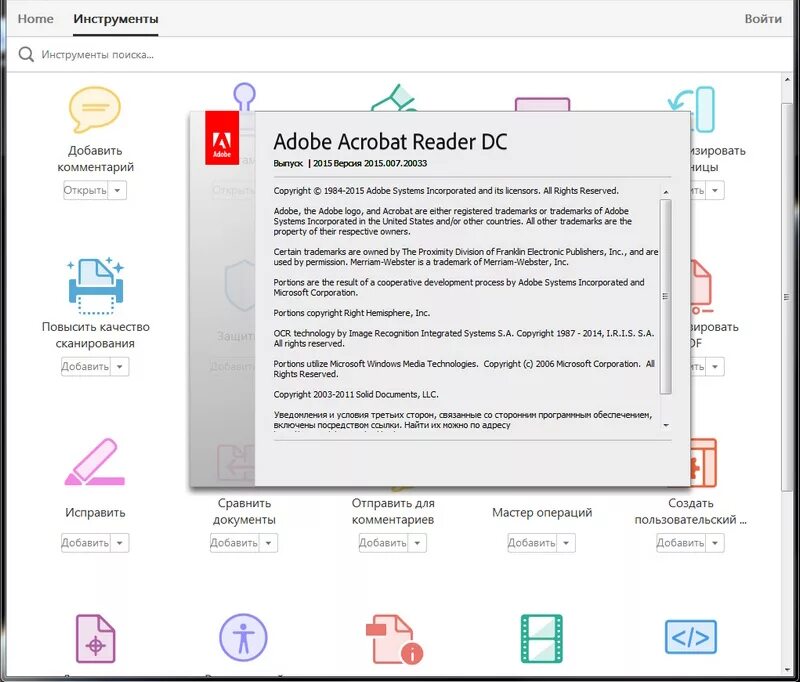Click the Исправить label
This screenshot has width=800, height=682.
pyautogui.click(x=95, y=513)
